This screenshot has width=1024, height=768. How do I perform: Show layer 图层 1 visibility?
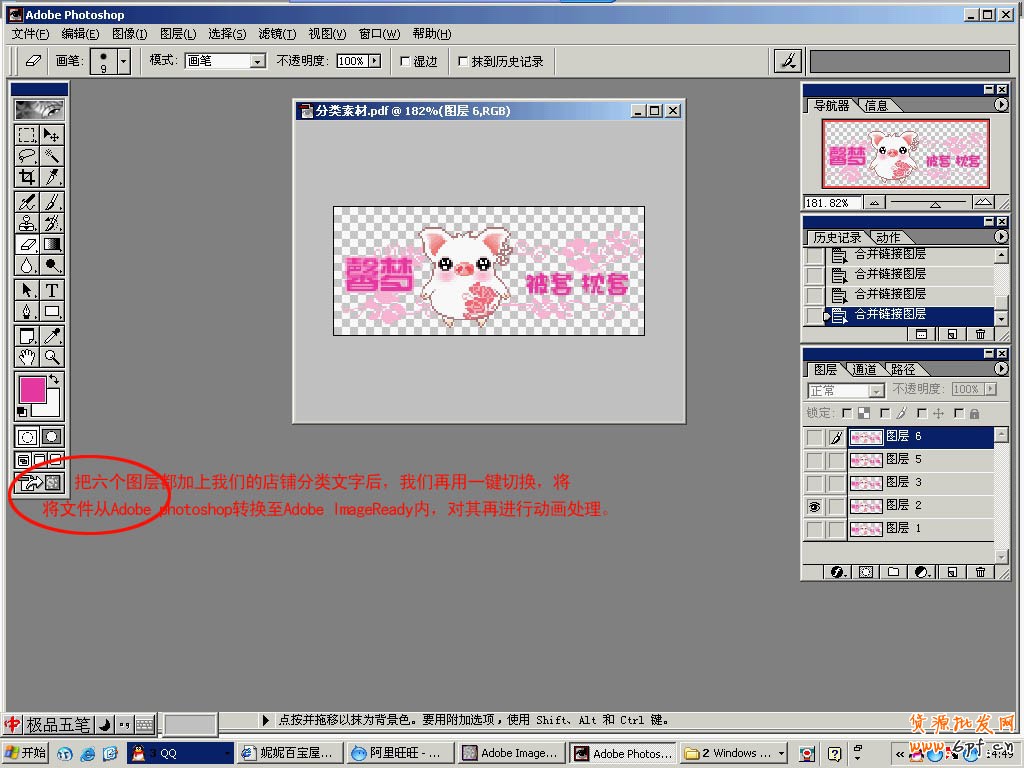(x=814, y=529)
